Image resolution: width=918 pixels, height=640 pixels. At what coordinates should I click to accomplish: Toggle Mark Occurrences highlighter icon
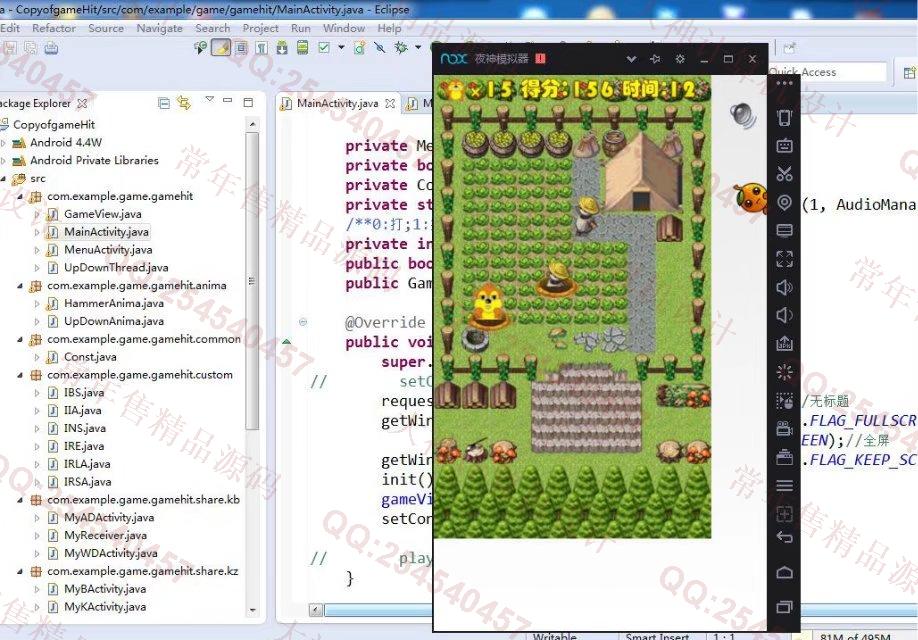(221, 47)
